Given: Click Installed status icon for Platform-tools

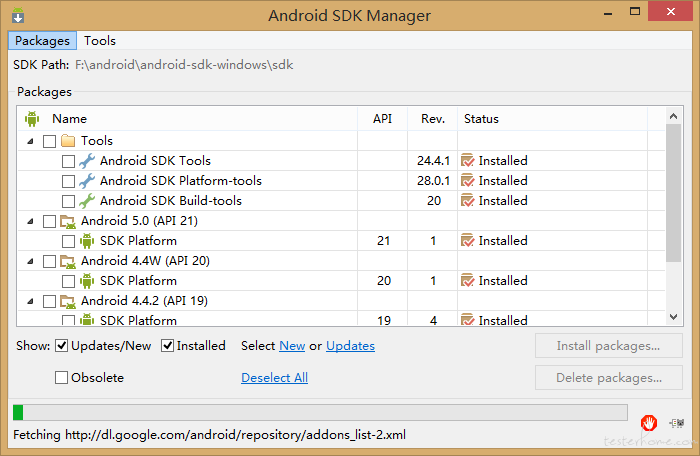Looking at the screenshot, I should 467,181.
